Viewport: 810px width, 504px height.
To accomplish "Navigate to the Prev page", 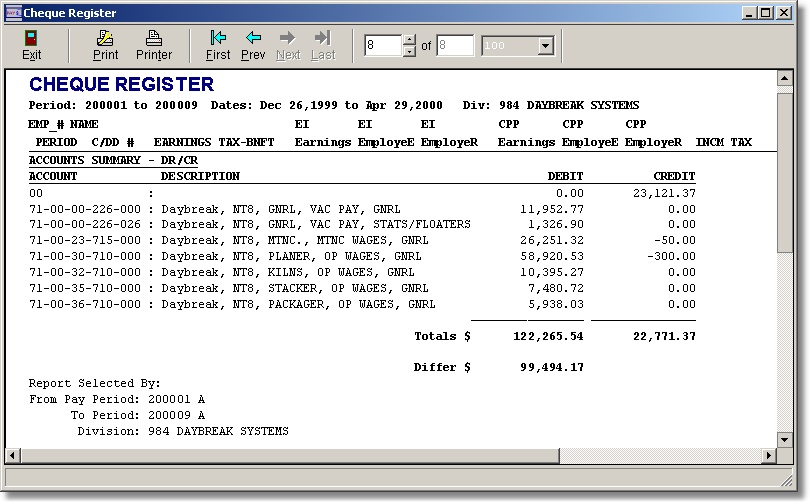I will point(254,45).
